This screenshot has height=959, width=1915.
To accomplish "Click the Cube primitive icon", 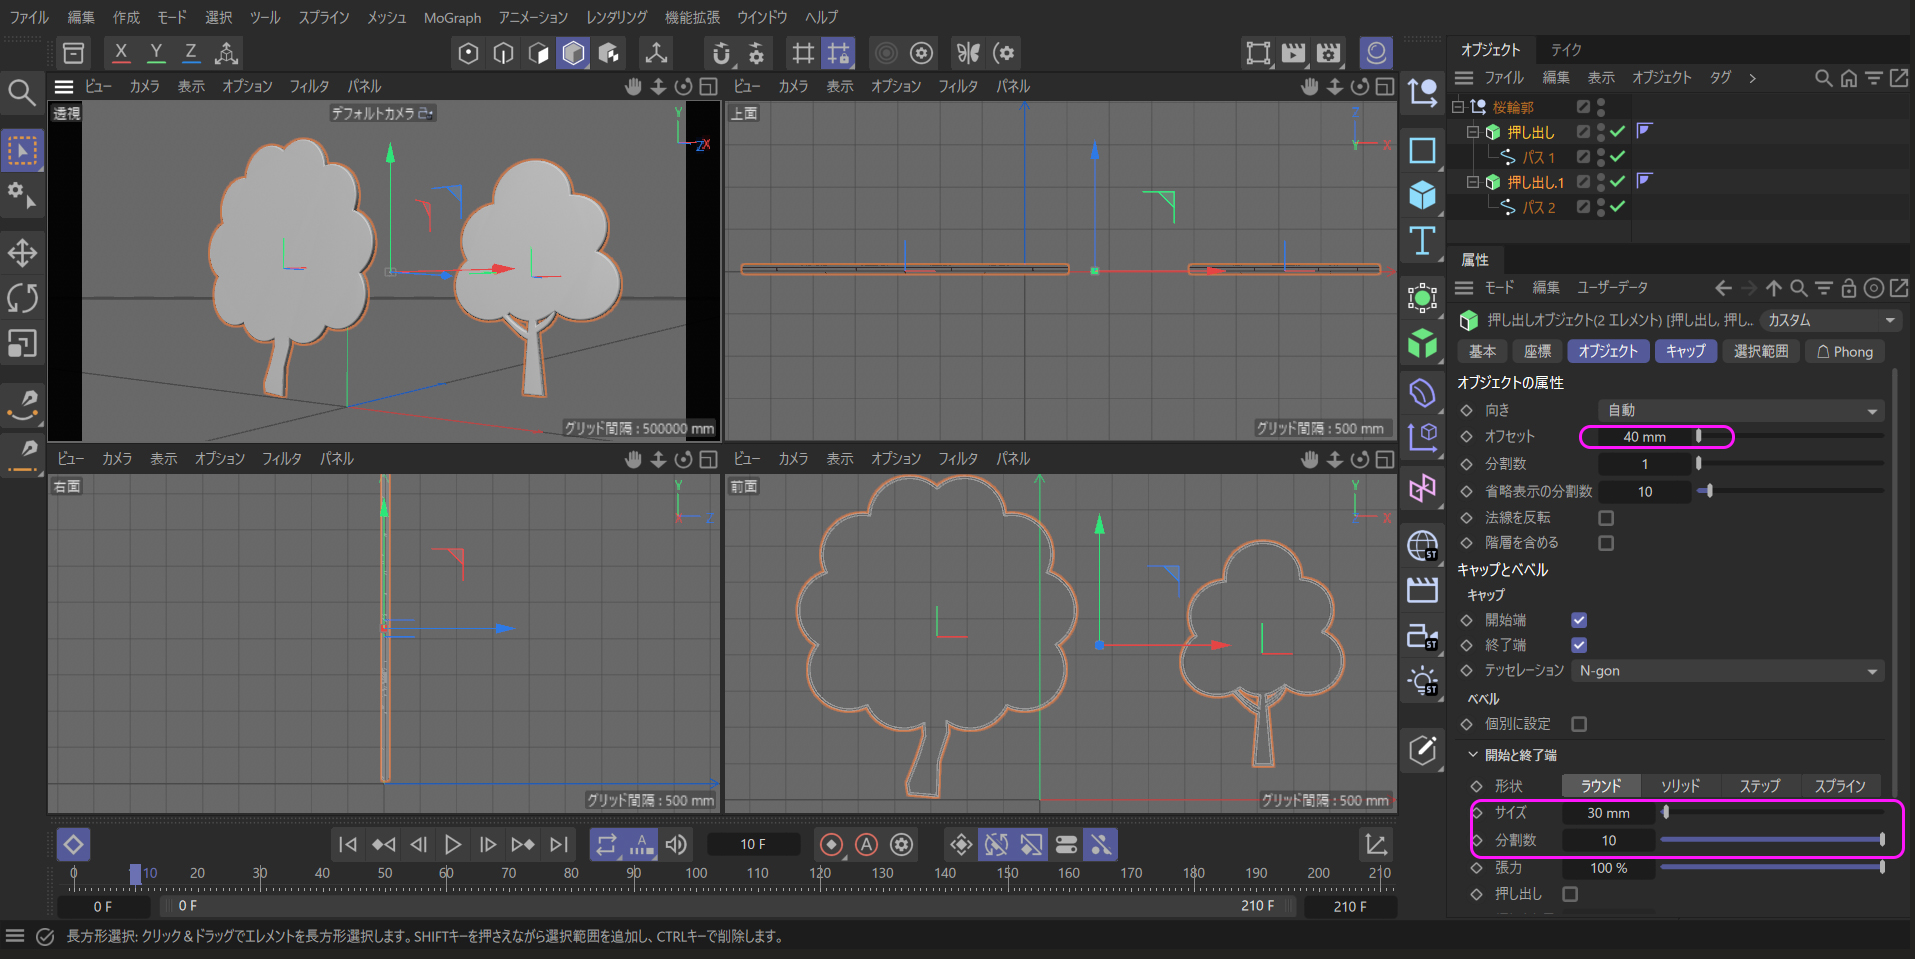I will click(1422, 195).
